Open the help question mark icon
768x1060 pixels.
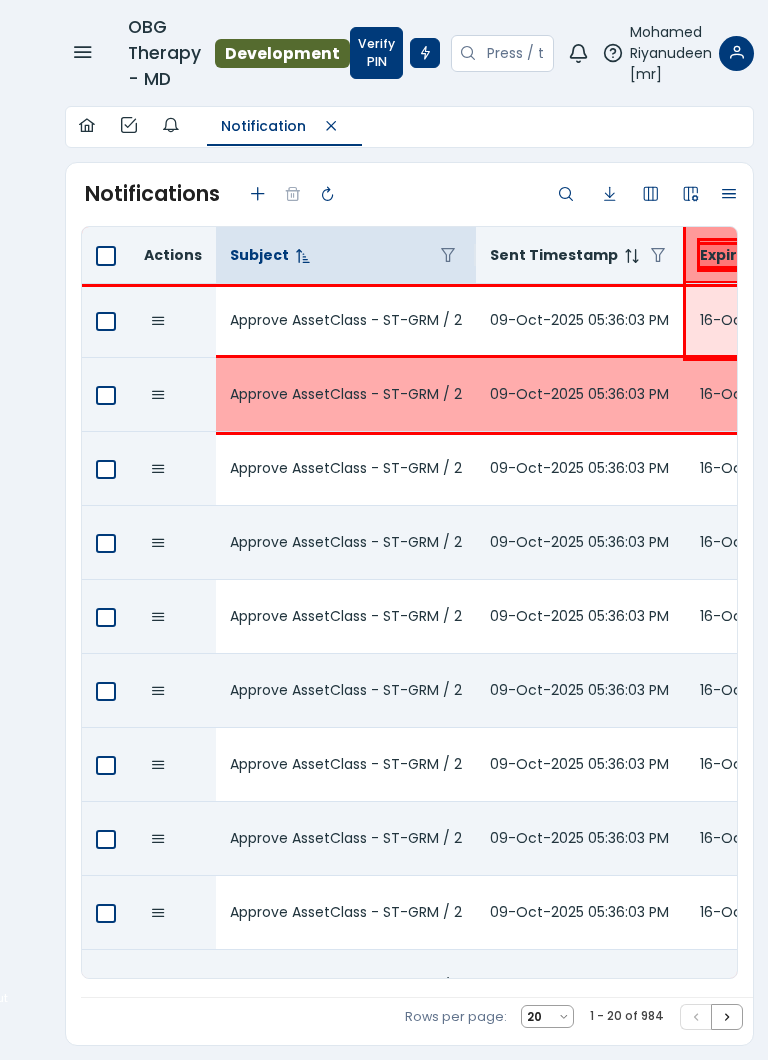tap(612, 53)
